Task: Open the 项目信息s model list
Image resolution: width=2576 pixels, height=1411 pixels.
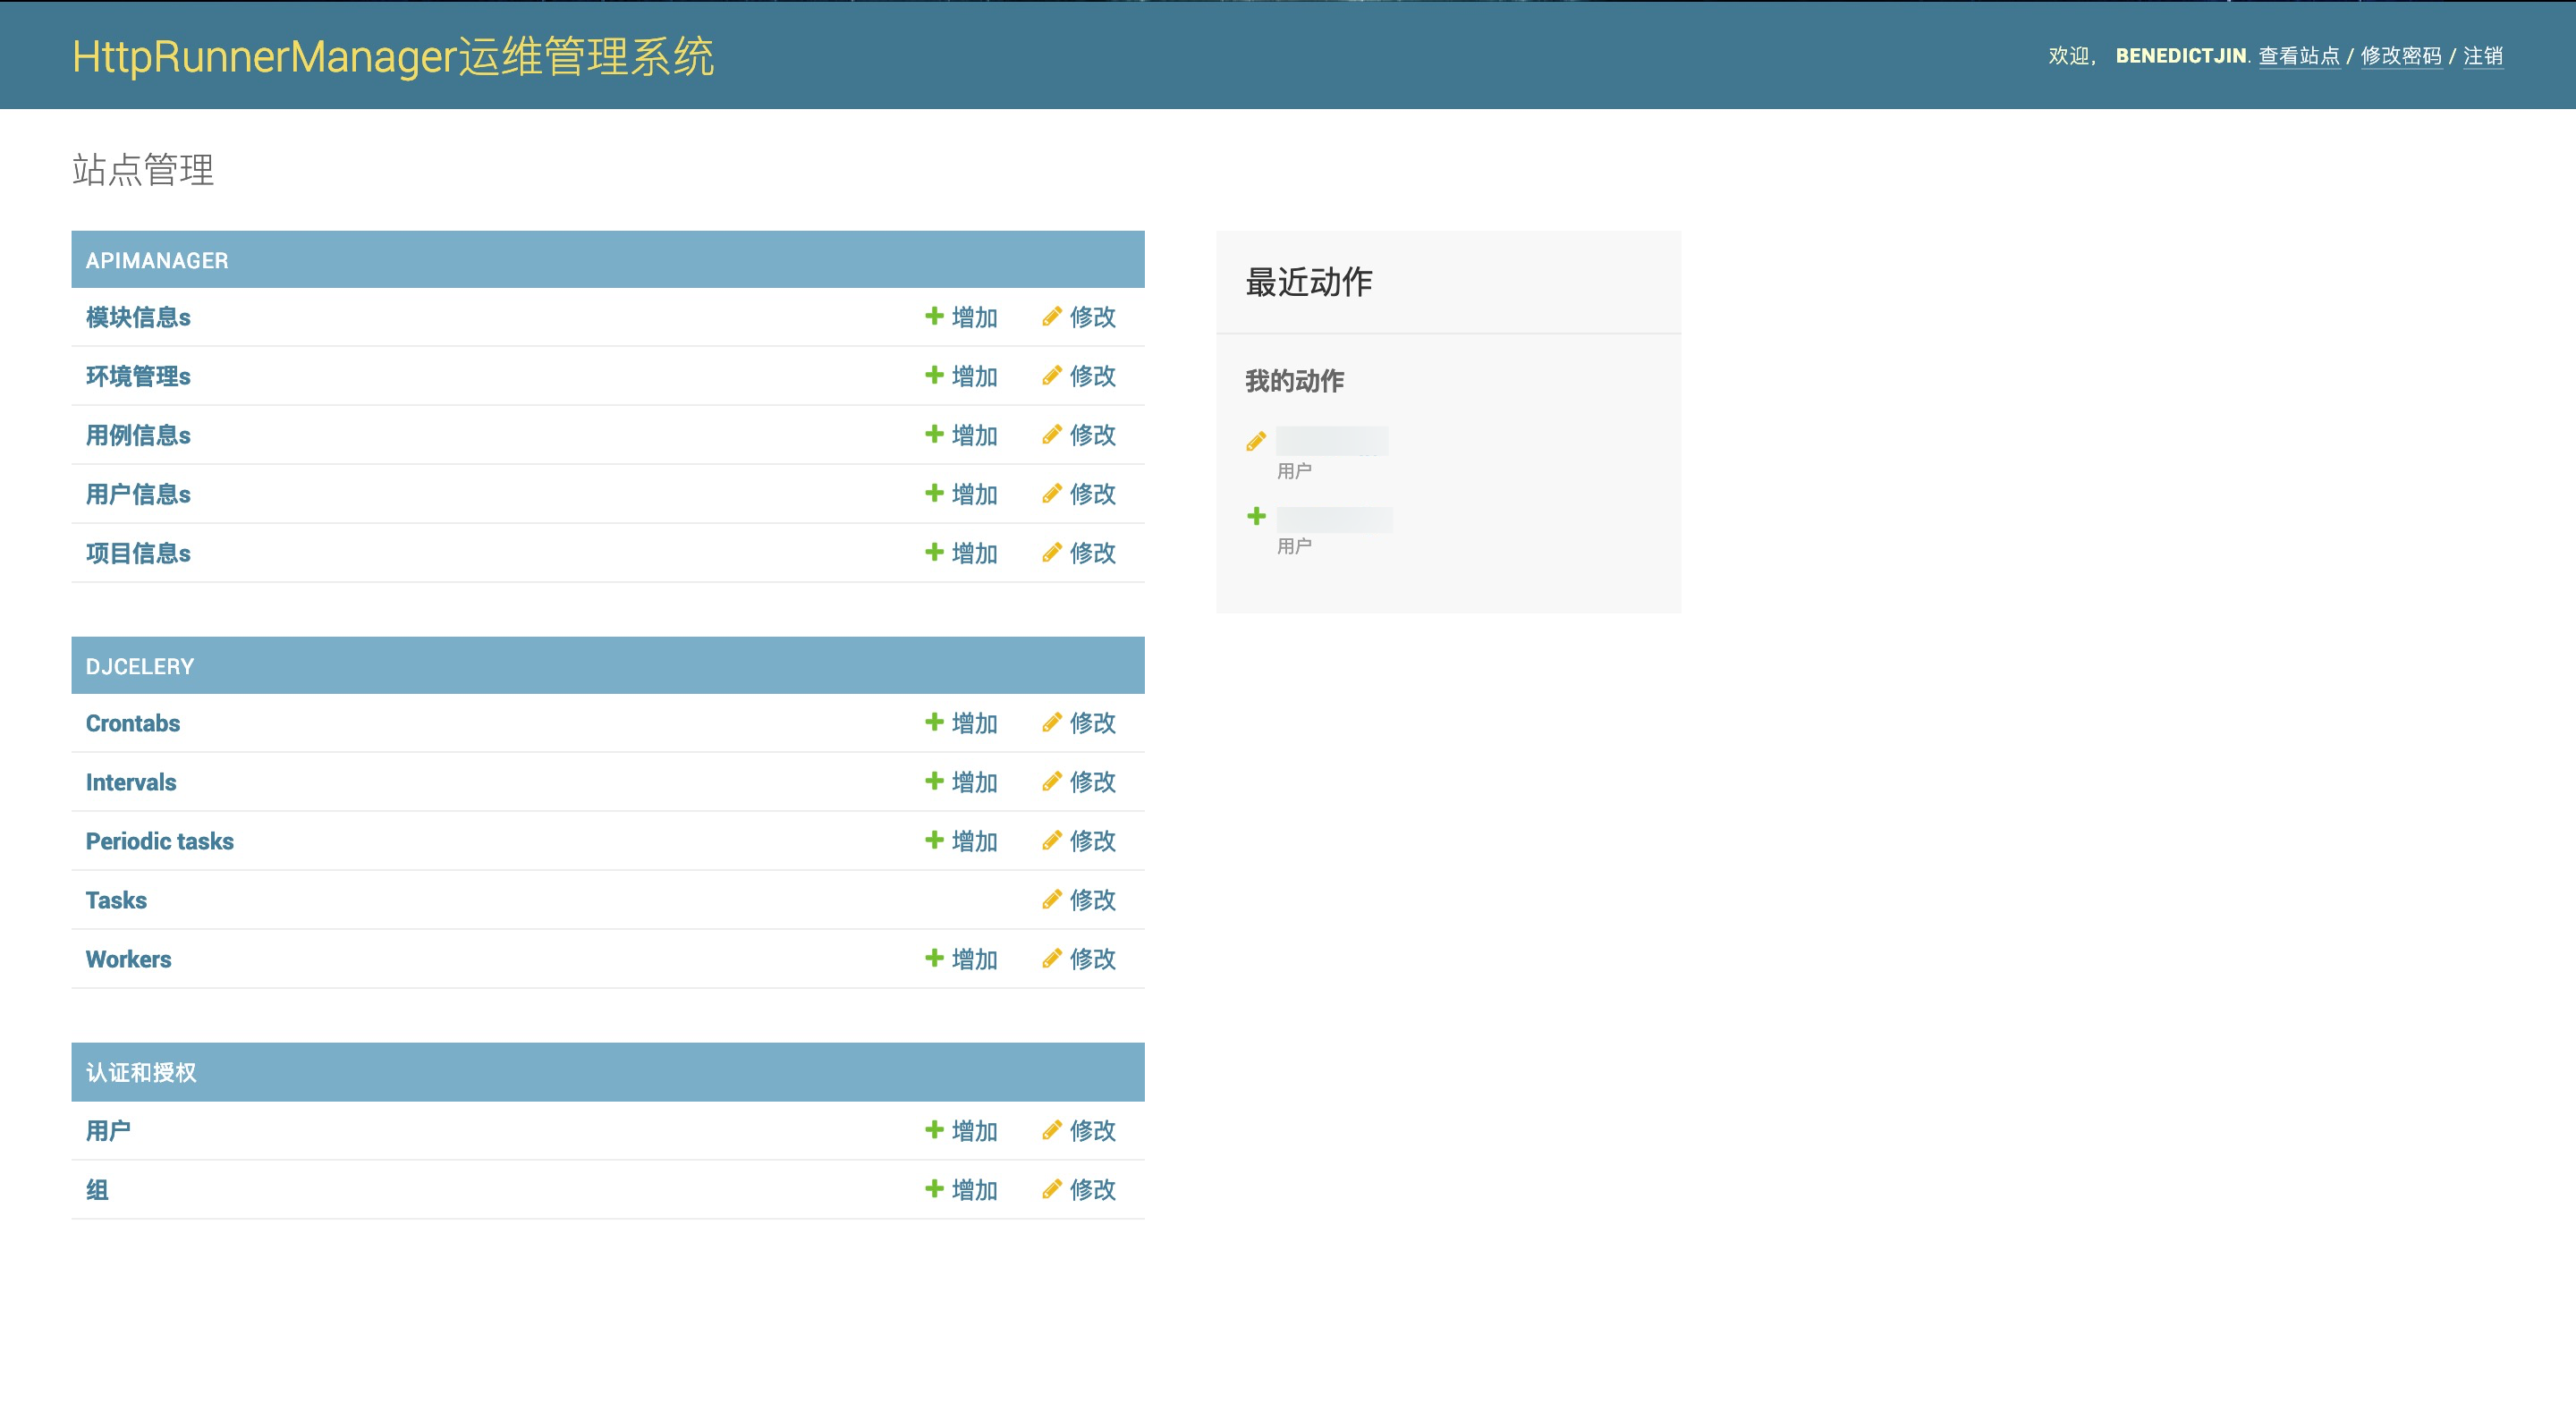Action: click(138, 553)
